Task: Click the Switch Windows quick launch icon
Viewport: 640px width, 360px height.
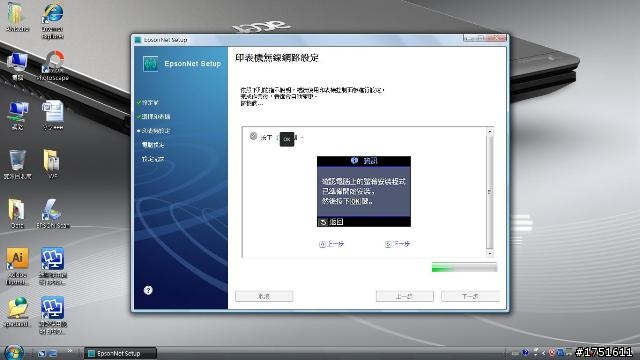Action: pyautogui.click(x=53, y=353)
